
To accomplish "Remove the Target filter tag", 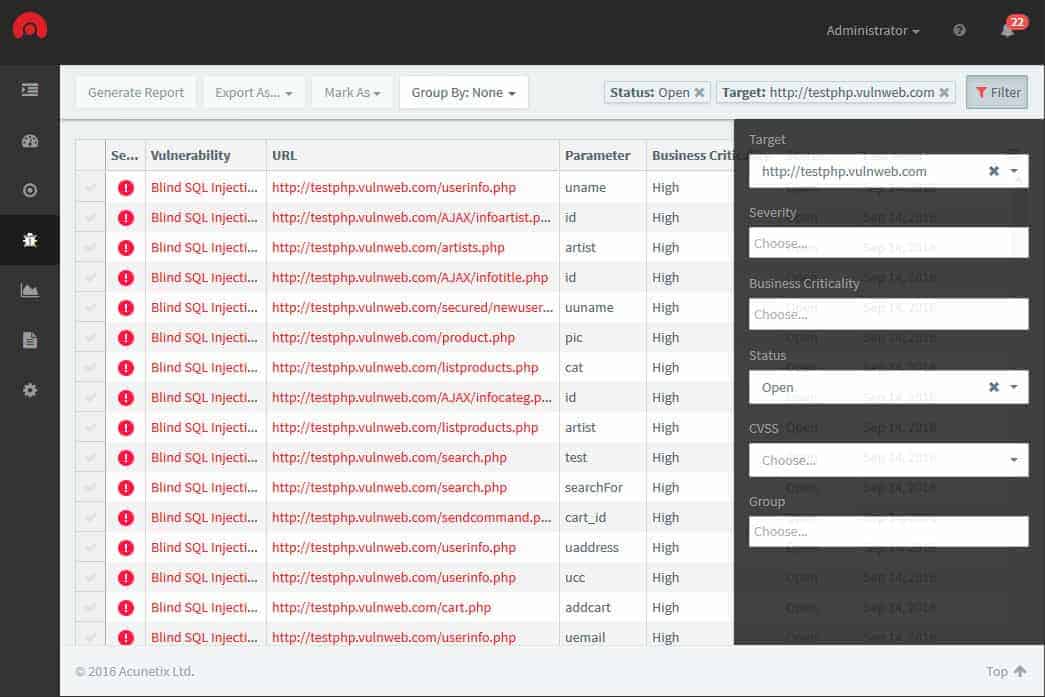I will [x=944, y=93].
